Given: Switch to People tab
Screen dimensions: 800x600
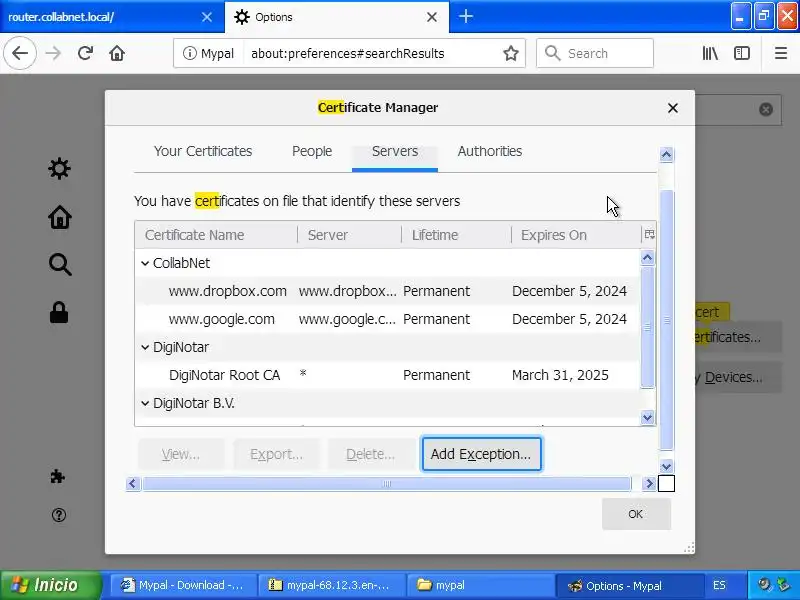Looking at the screenshot, I should [x=312, y=151].
